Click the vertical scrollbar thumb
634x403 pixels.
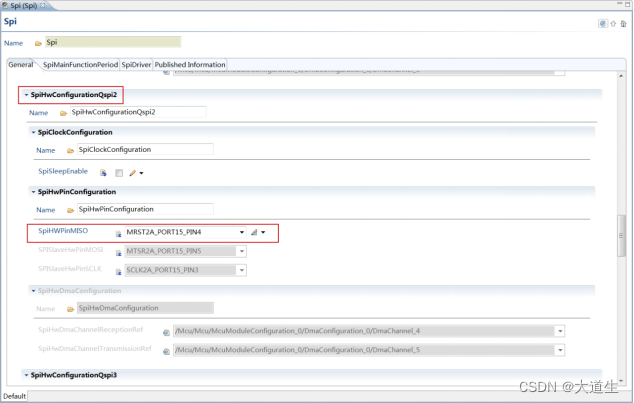(621, 236)
